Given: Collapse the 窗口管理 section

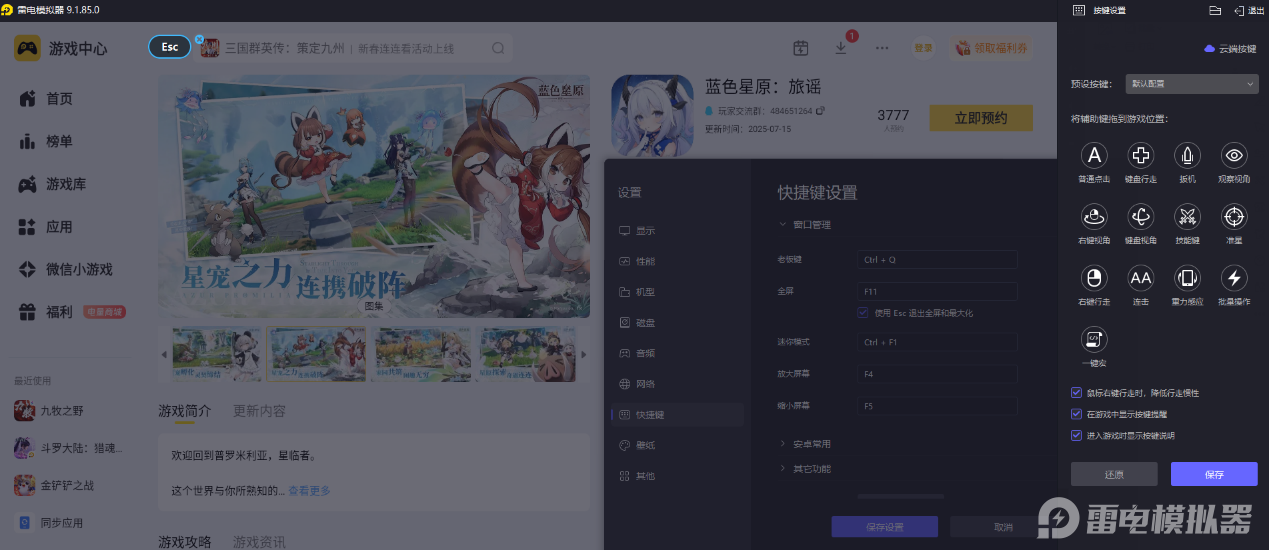Looking at the screenshot, I should (805, 225).
